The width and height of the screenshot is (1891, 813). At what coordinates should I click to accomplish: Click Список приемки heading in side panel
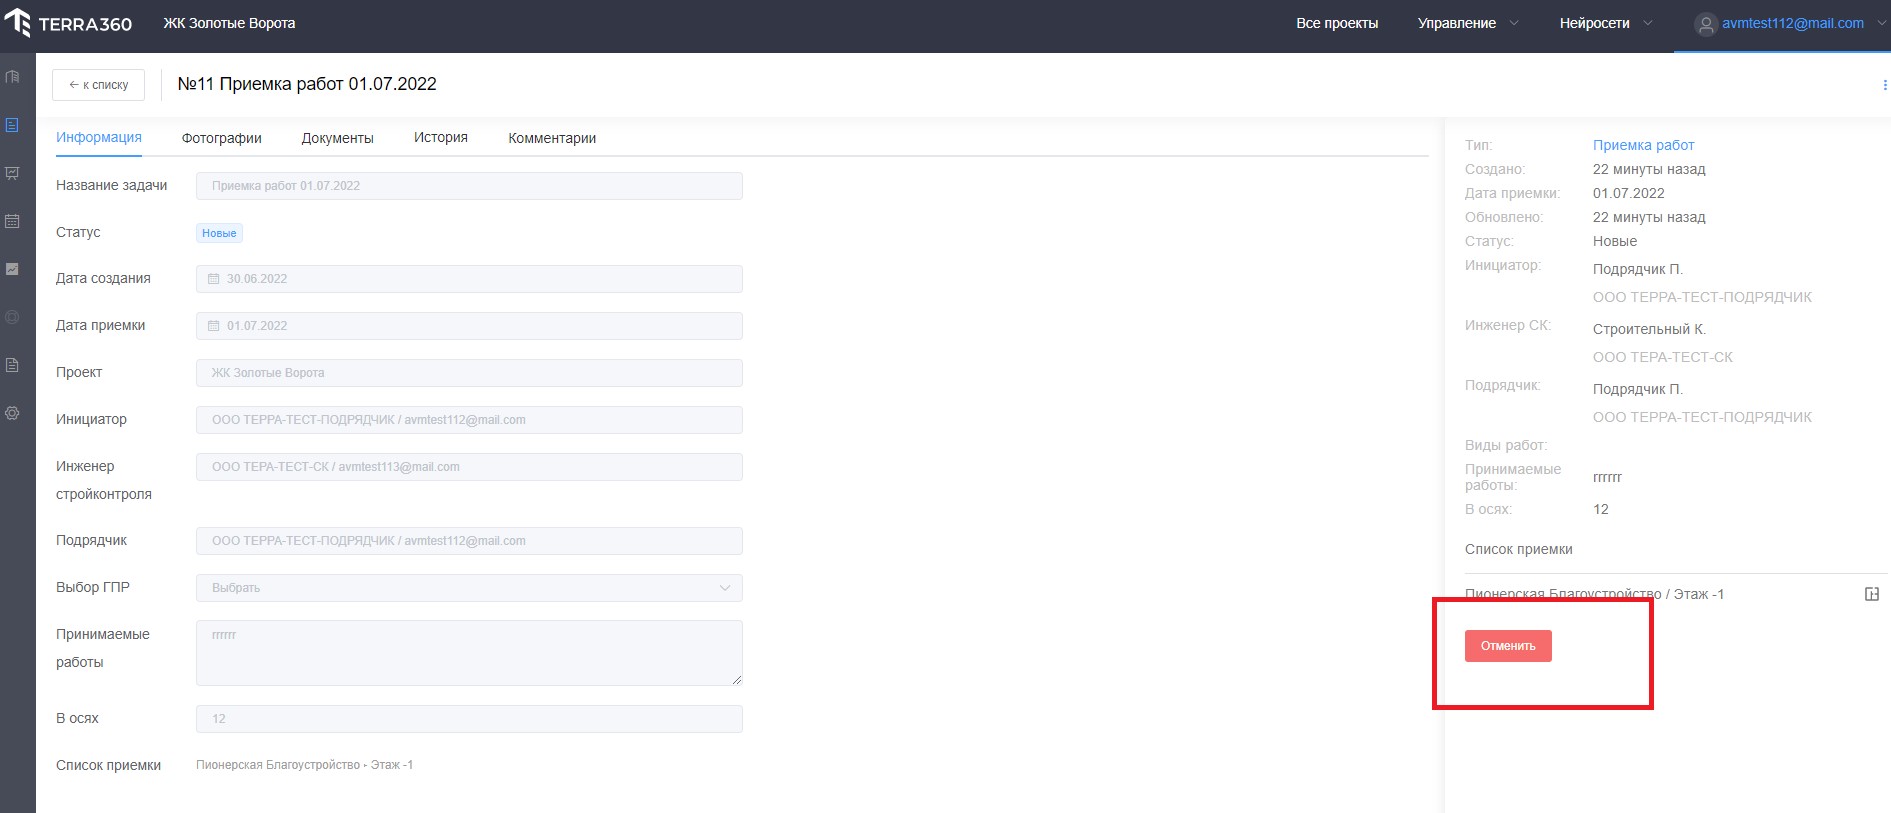[x=1518, y=549]
